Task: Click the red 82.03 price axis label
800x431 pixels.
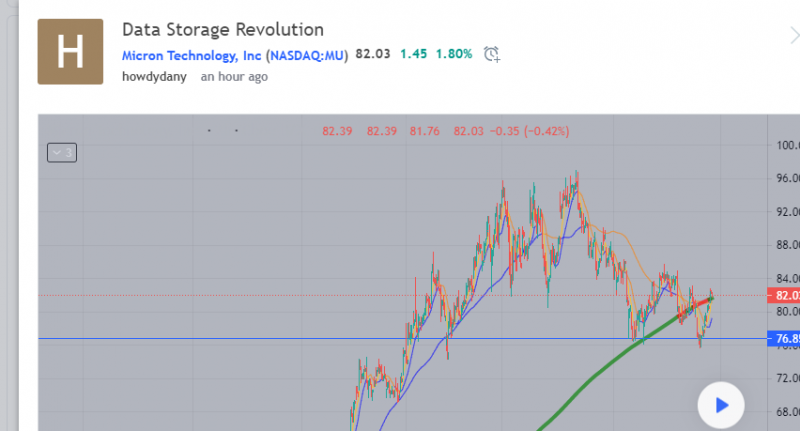Action: (786, 295)
